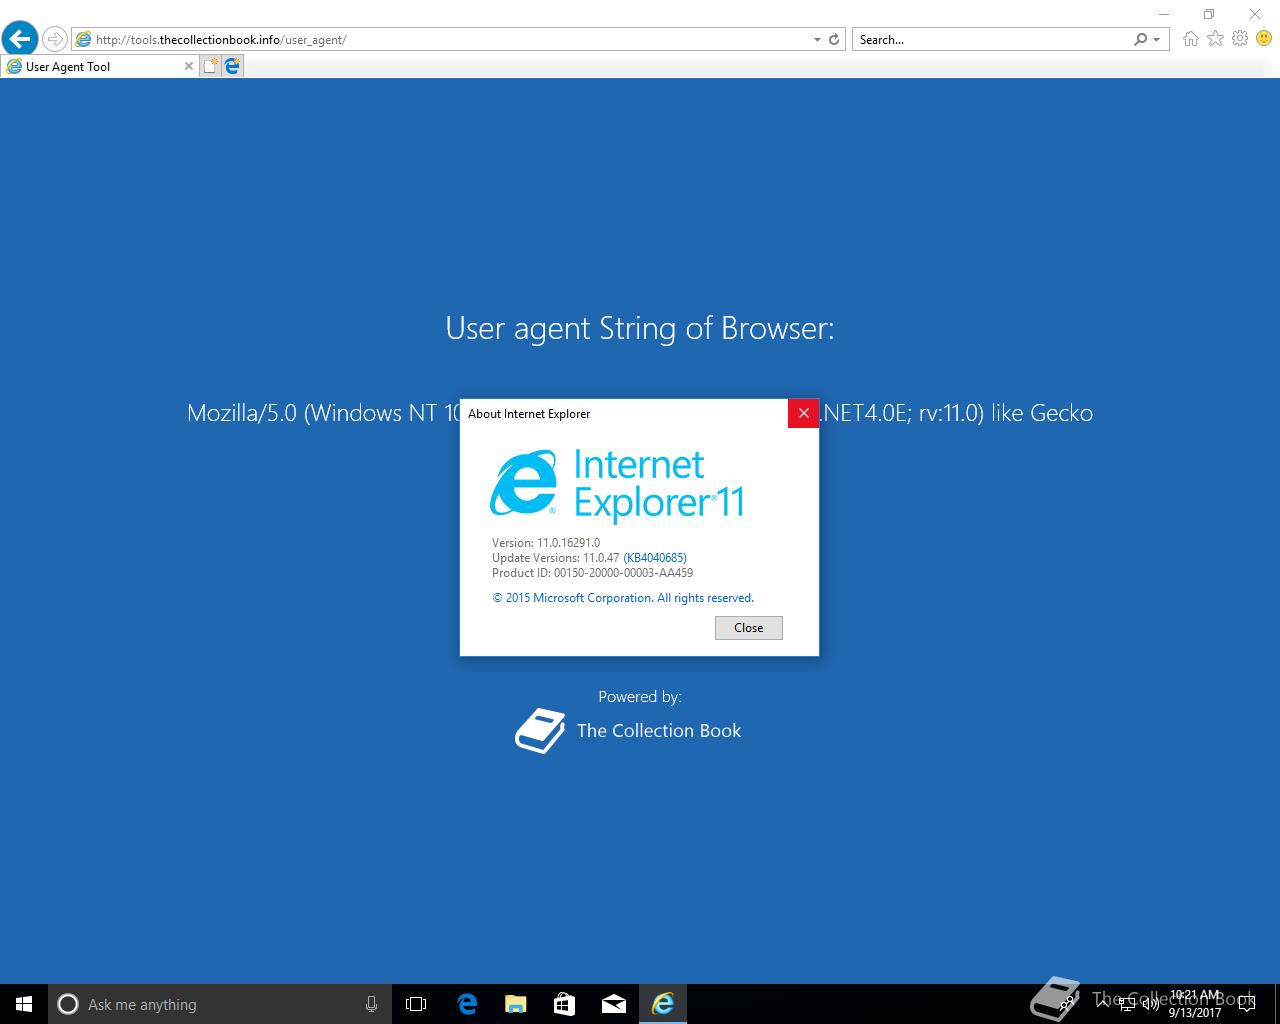Open File Explorer from taskbar

[515, 1004]
